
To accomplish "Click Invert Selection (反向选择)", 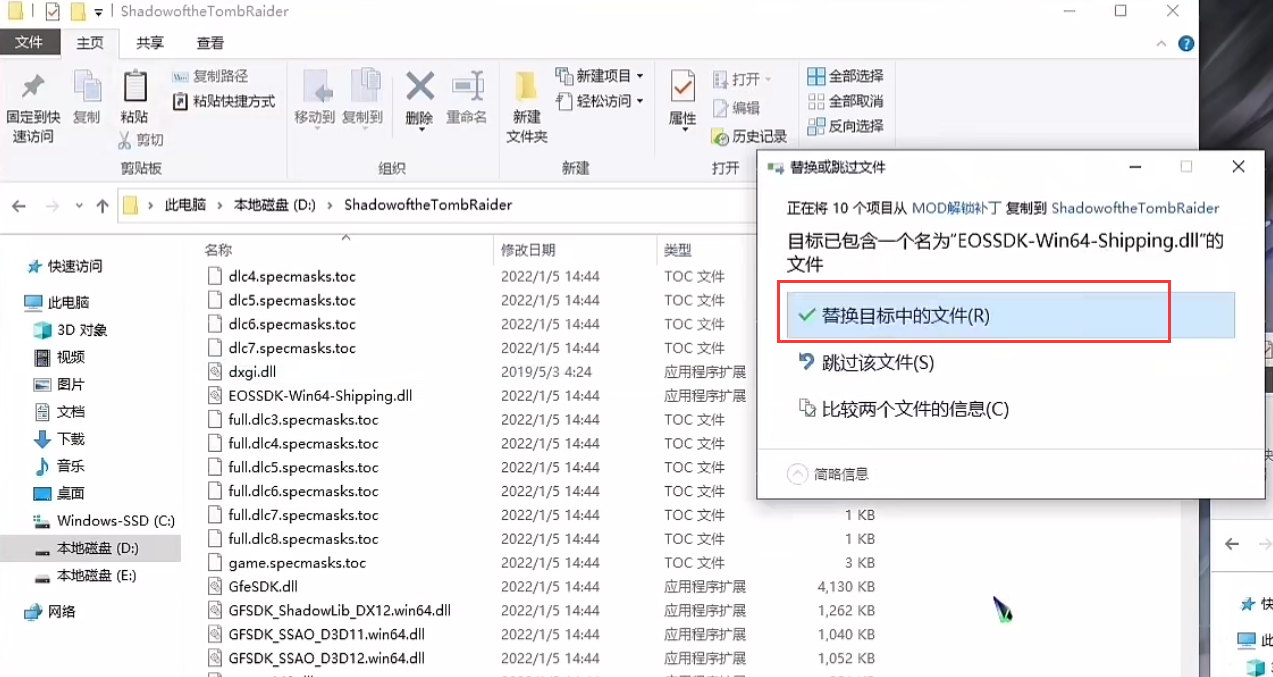I will tap(846, 126).
